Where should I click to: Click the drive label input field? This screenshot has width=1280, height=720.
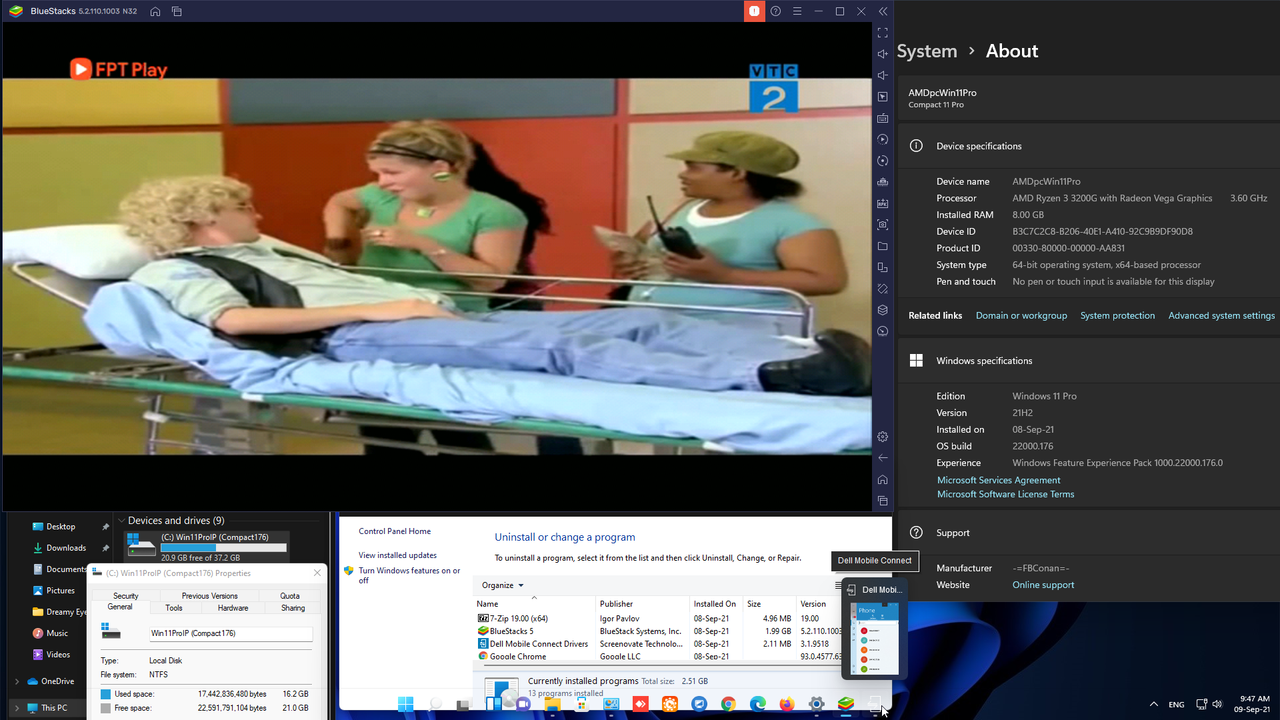(x=230, y=634)
